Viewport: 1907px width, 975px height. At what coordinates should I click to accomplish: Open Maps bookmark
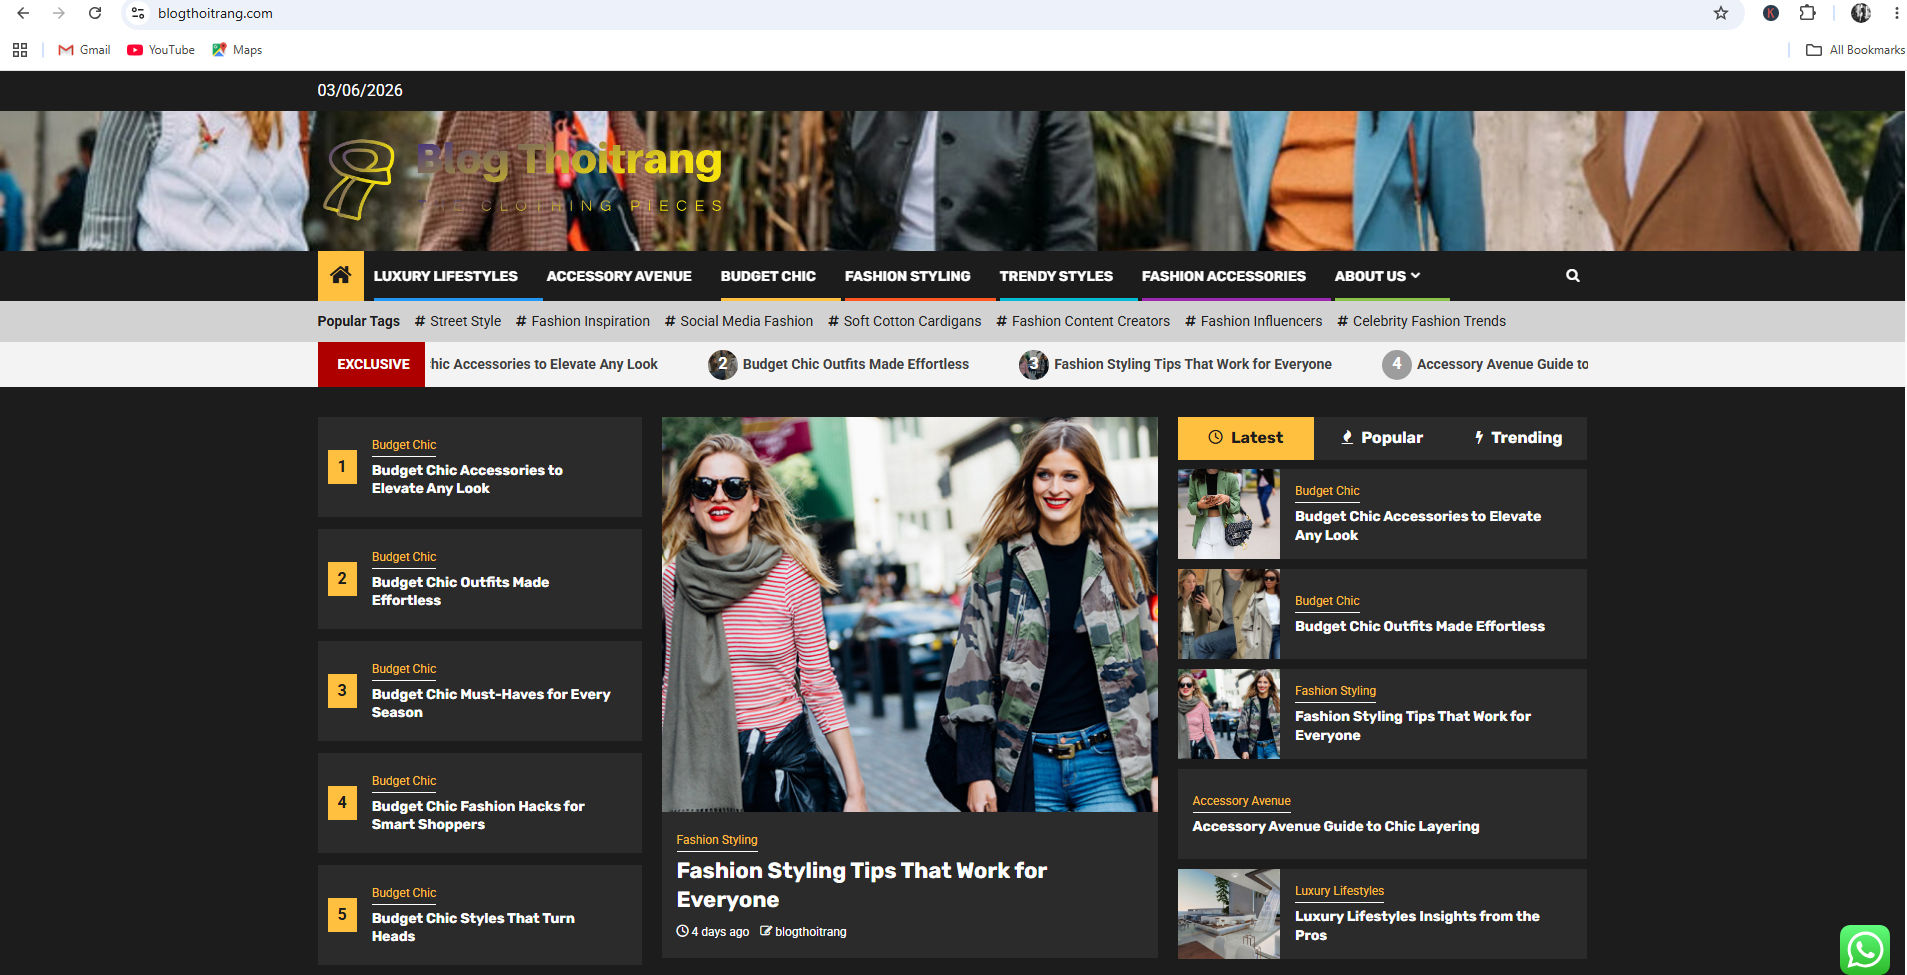click(237, 50)
